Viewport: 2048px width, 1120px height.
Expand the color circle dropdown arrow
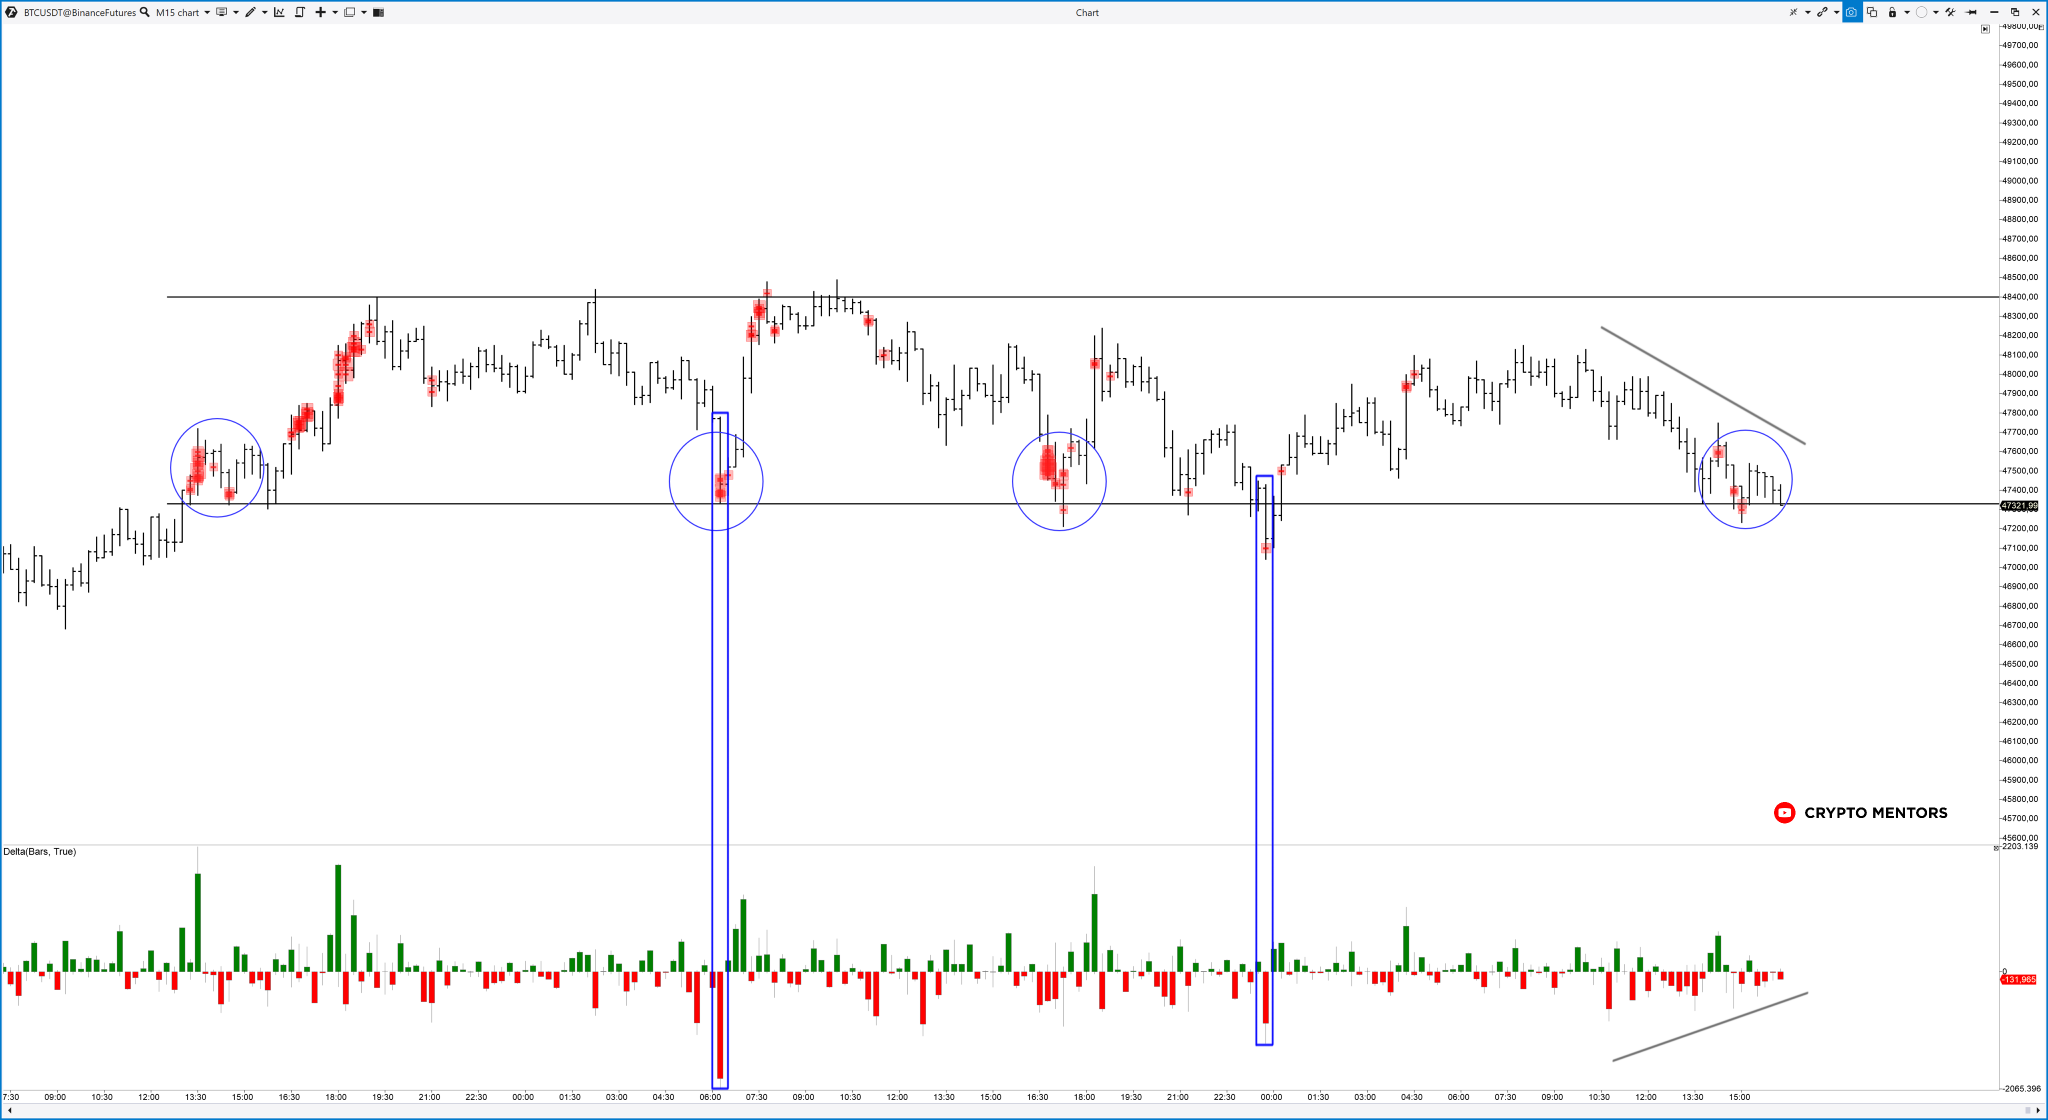(1936, 13)
